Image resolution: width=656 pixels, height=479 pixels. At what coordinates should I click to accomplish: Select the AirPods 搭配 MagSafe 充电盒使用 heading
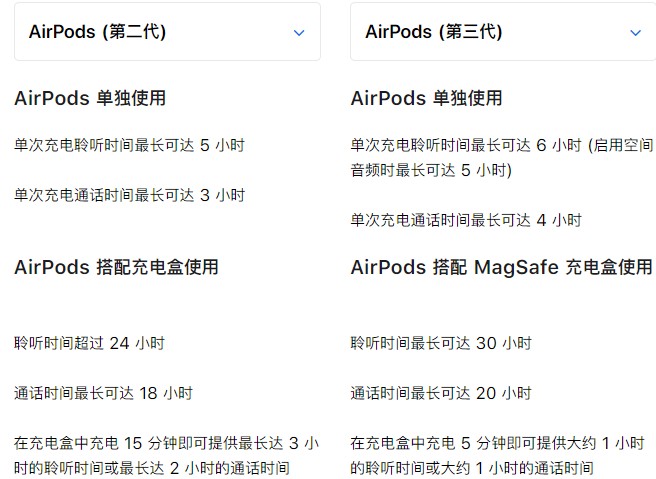pos(501,267)
